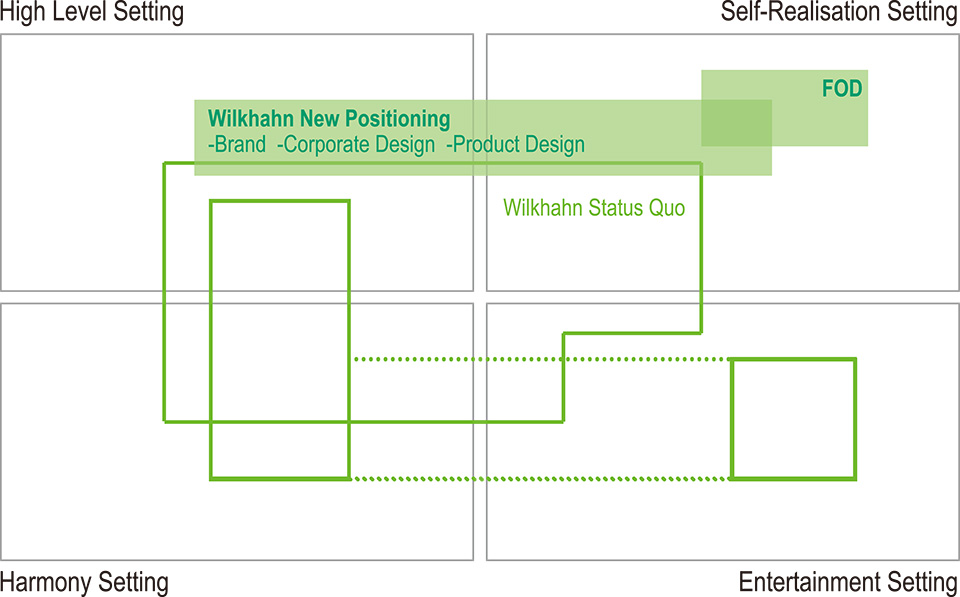
Task: Click the upper dotted green connector line
Action: (x=541, y=359)
